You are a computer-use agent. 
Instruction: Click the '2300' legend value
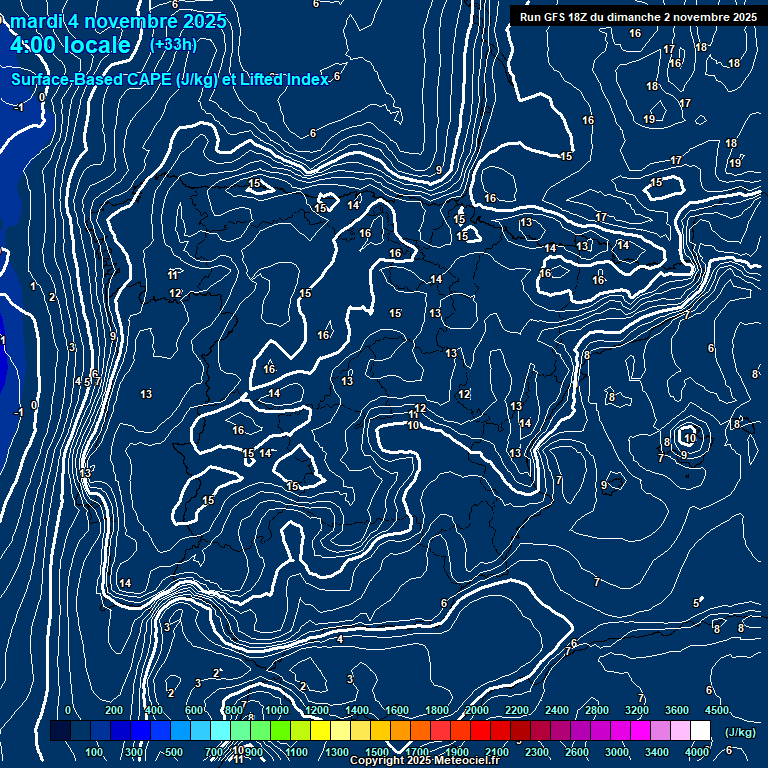[x=537, y=752]
